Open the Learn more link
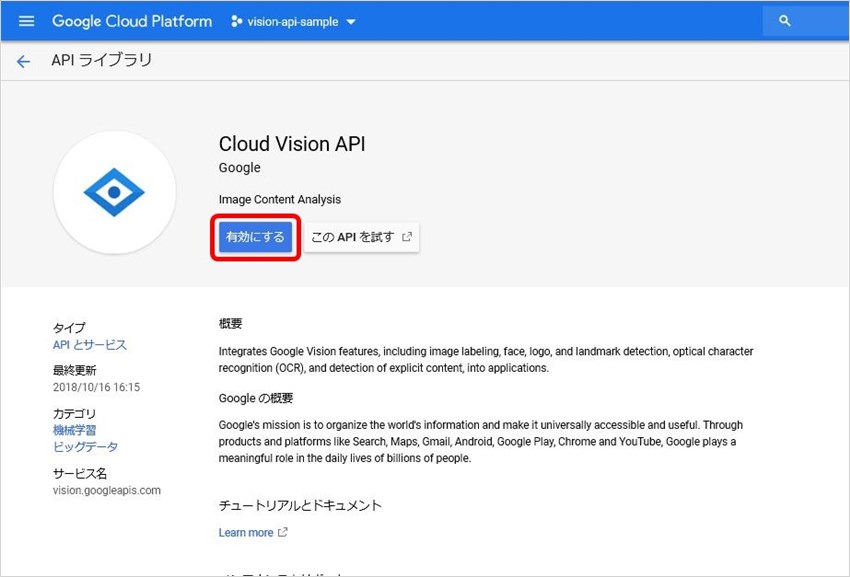Screen dimensions: 850x577 coord(246,533)
